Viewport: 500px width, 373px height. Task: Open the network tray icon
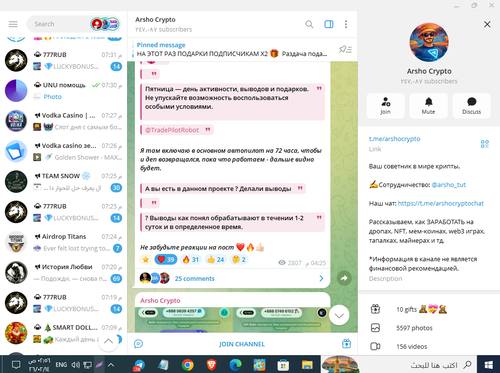88,365
